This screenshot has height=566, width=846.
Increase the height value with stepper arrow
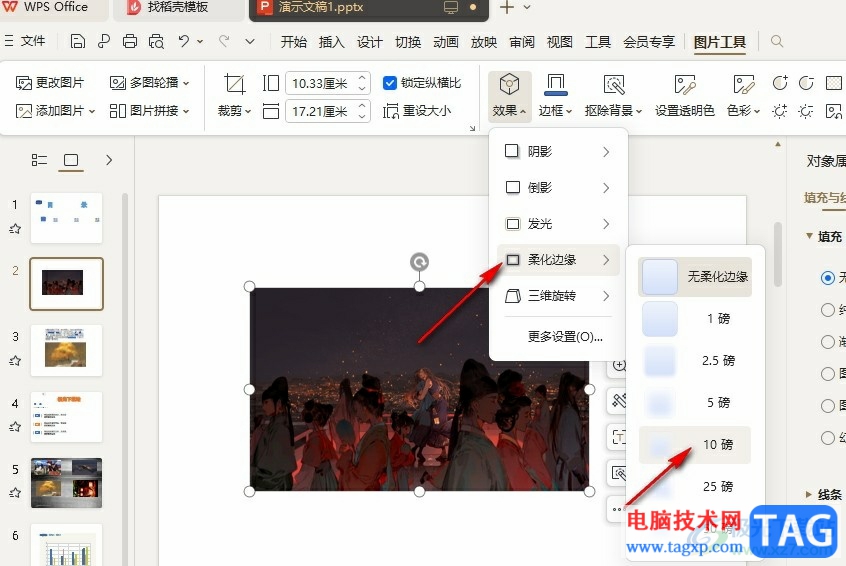(363, 78)
